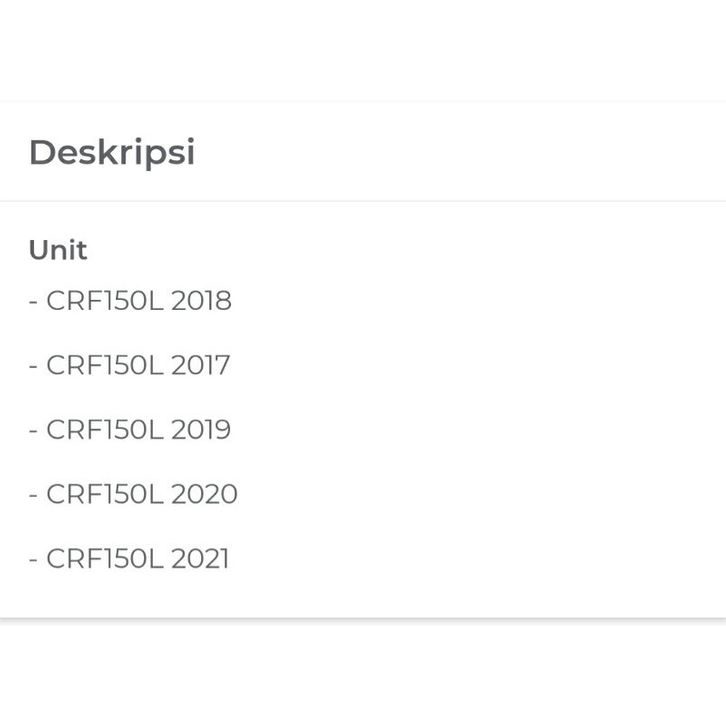Click the dash bullet before CRF150L 2018
The width and height of the screenshot is (726, 726).
click(33, 302)
